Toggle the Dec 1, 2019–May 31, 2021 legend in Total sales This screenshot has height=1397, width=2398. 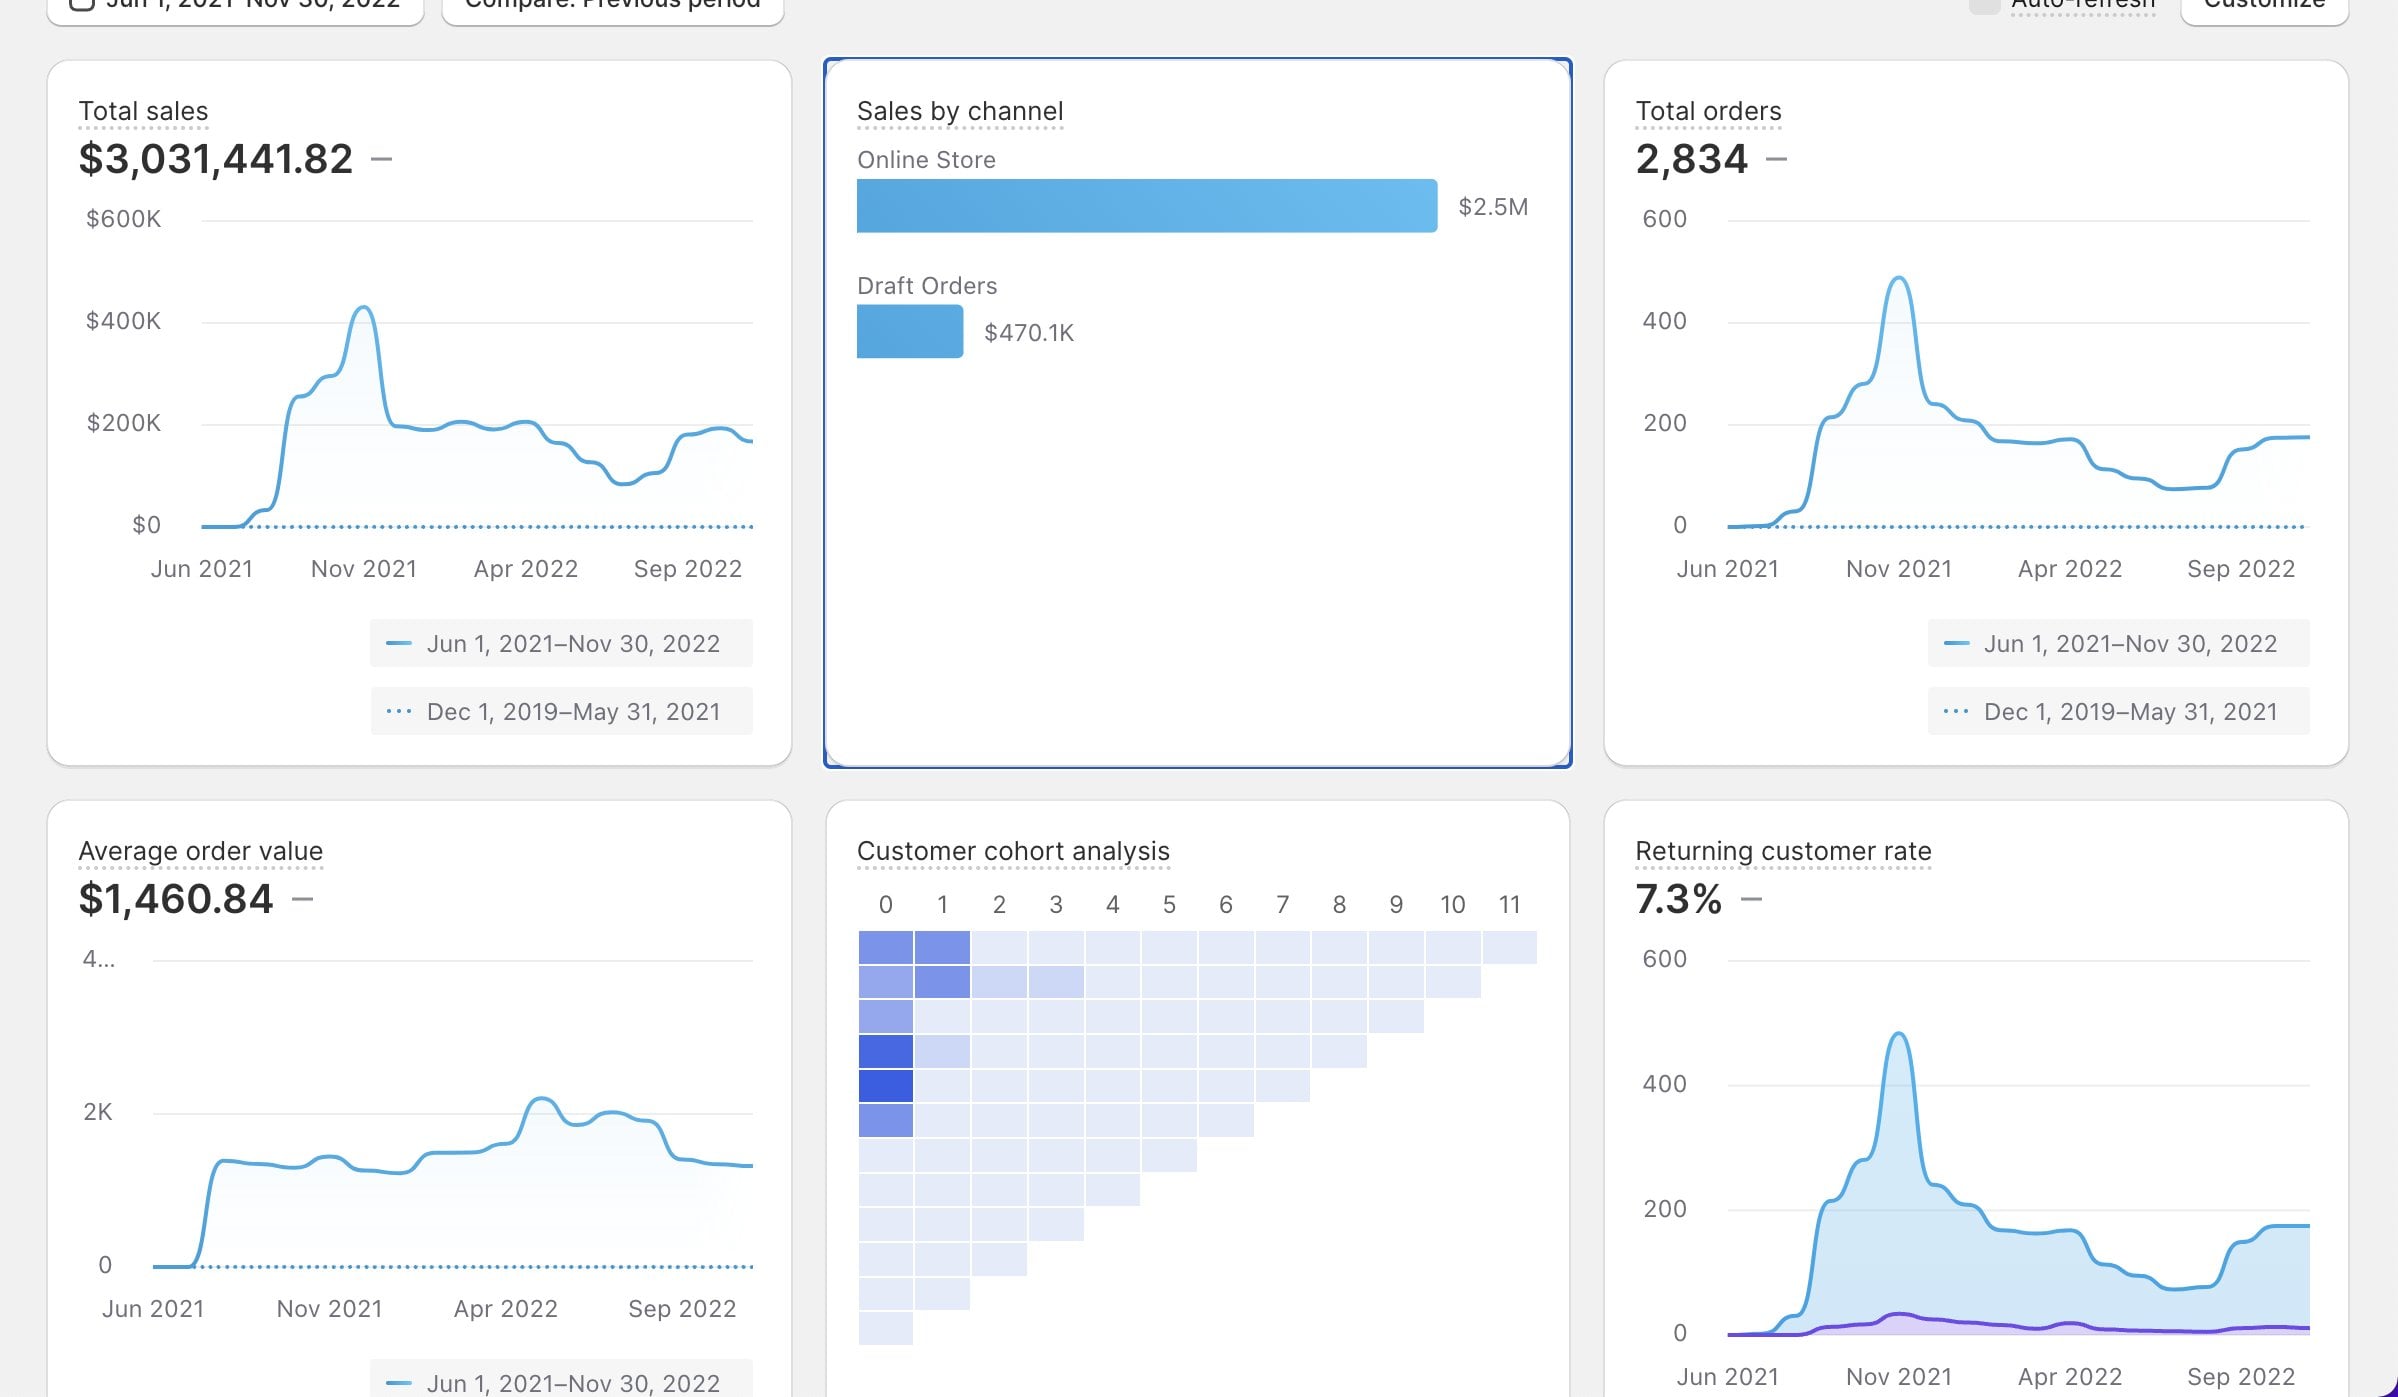(x=561, y=711)
